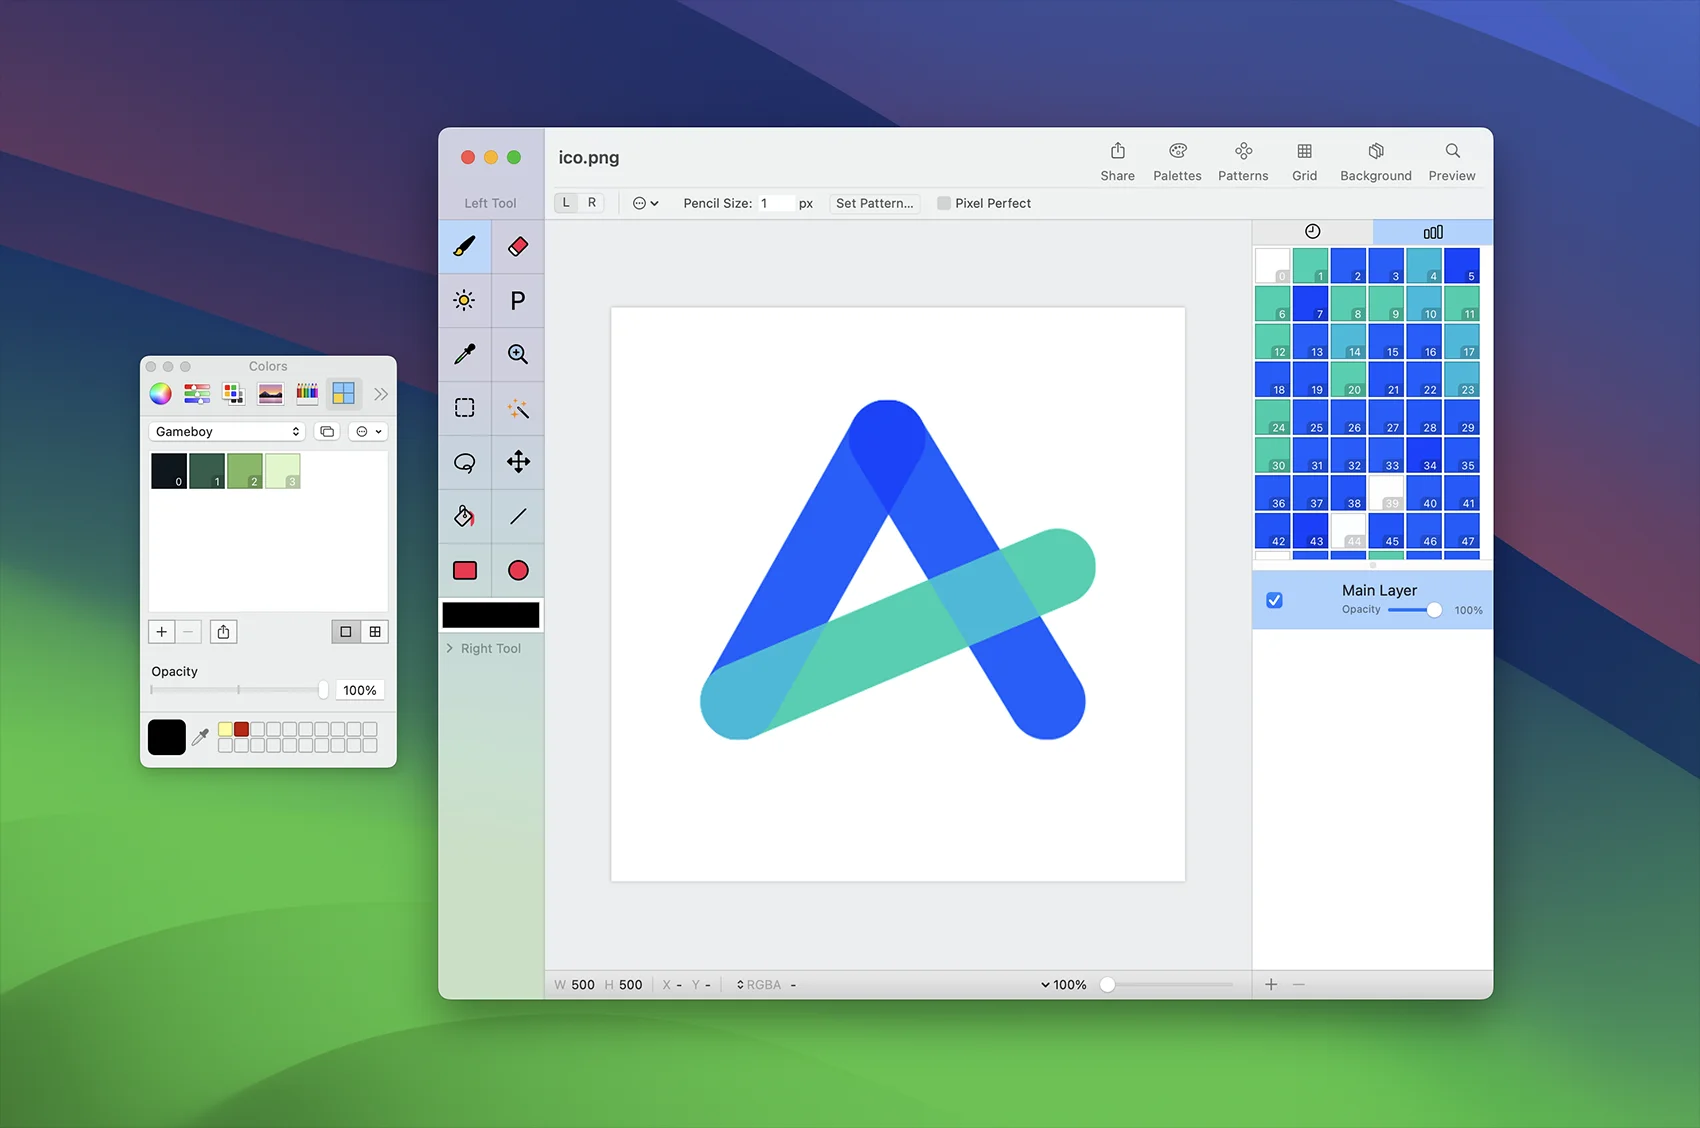Open the Gameboy palette dropdown
The height and width of the screenshot is (1128, 1700).
[227, 432]
